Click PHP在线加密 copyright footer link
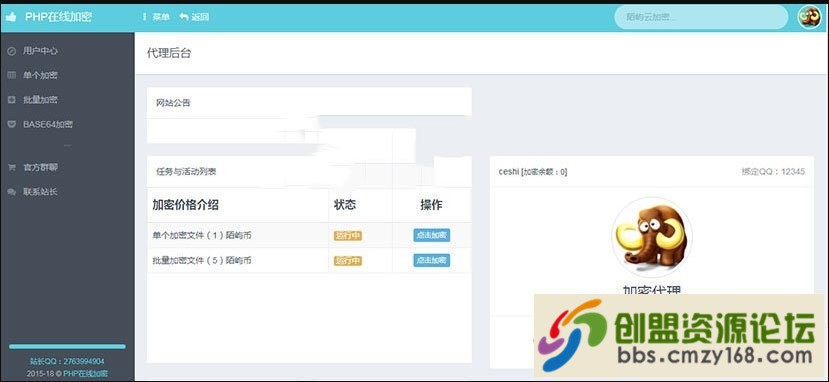This screenshot has height=382, width=829. pos(86,374)
